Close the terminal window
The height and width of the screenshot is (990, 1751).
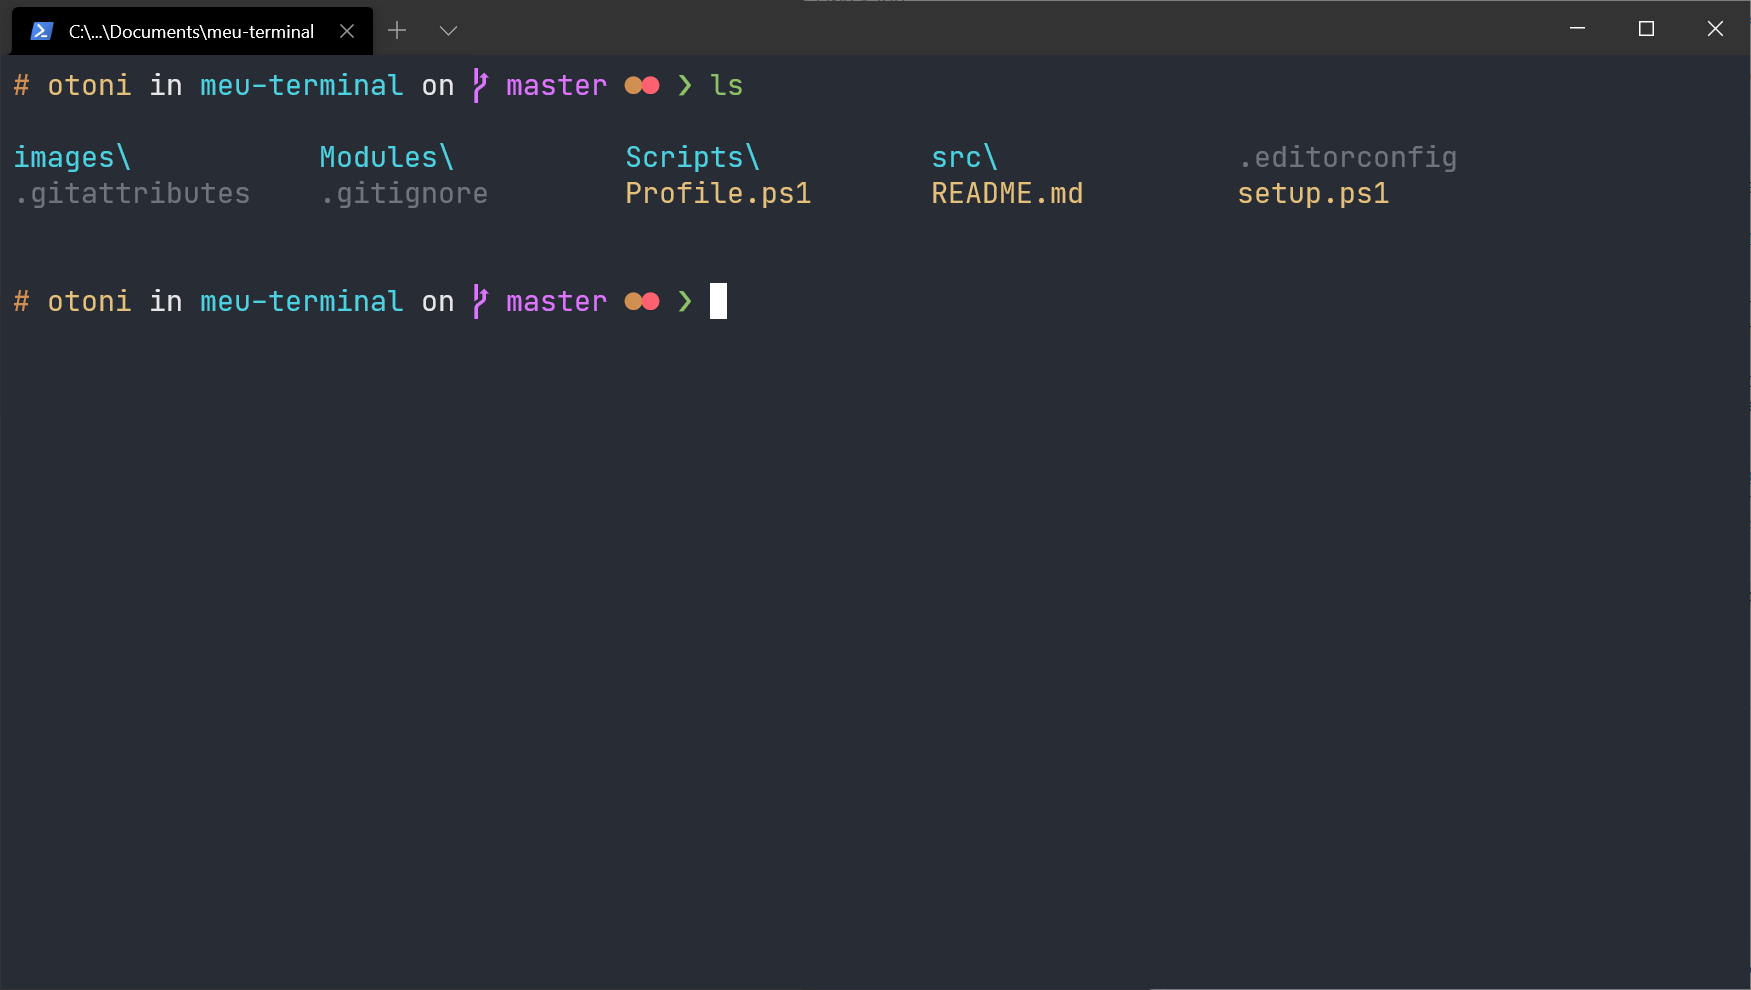click(x=1715, y=29)
